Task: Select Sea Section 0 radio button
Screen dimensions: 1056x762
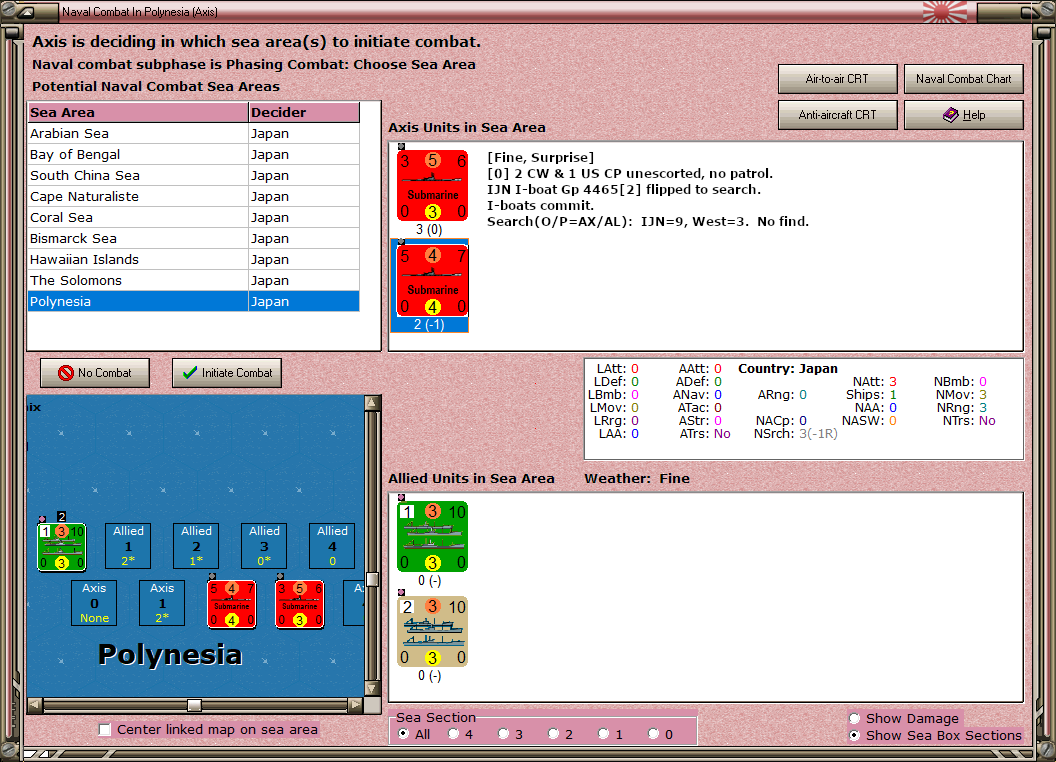Action: click(x=653, y=734)
